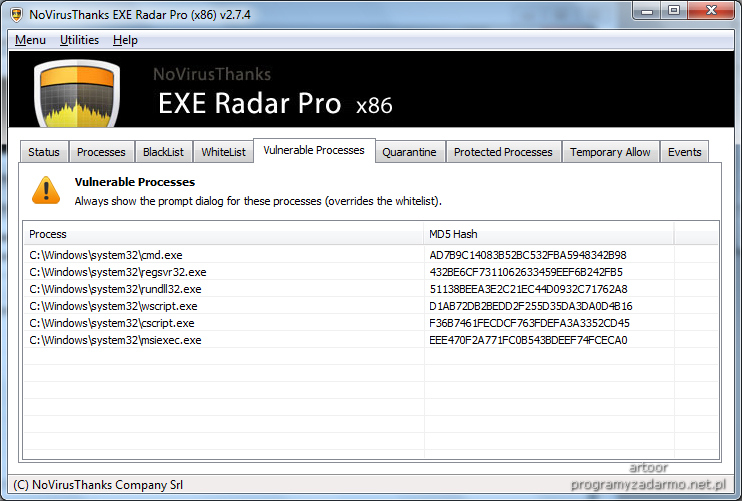This screenshot has height=501, width=742.
Task: Click the F36B7461FECDCF763FDEFA3A3352CD45 hash
Action: pyautogui.click(x=529, y=323)
